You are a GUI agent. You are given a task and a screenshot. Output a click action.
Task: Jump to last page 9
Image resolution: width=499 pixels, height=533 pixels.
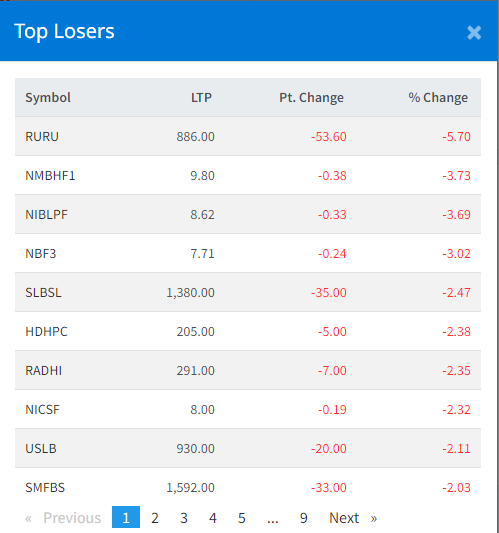(x=304, y=518)
